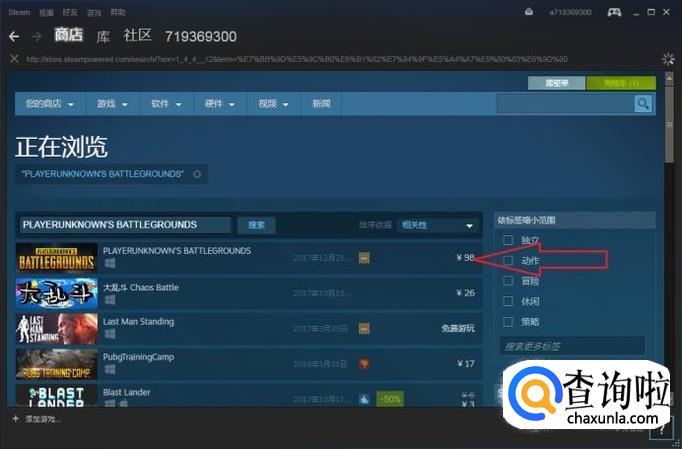Click title Blast Lander
The height and width of the screenshot is (449, 682).
pyautogui.click(x=127, y=392)
